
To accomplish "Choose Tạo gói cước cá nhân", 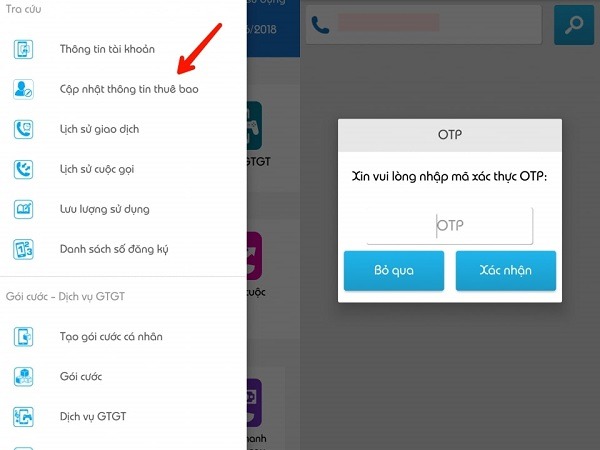I will click(x=123, y=337).
